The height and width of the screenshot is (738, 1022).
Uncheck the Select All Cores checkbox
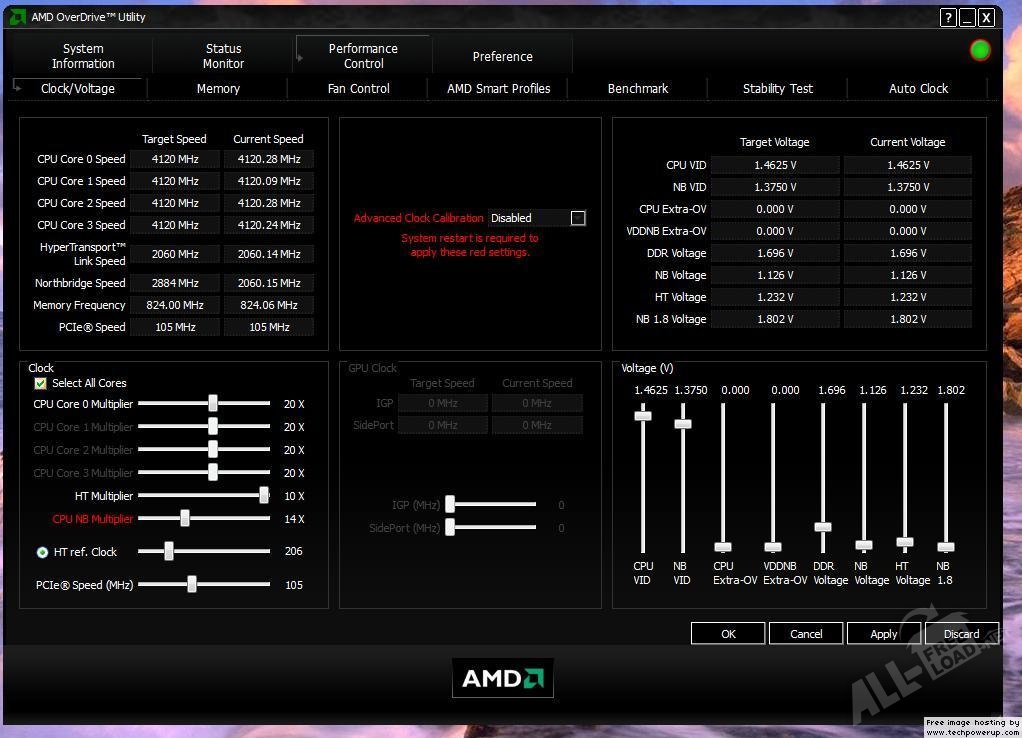(x=41, y=383)
